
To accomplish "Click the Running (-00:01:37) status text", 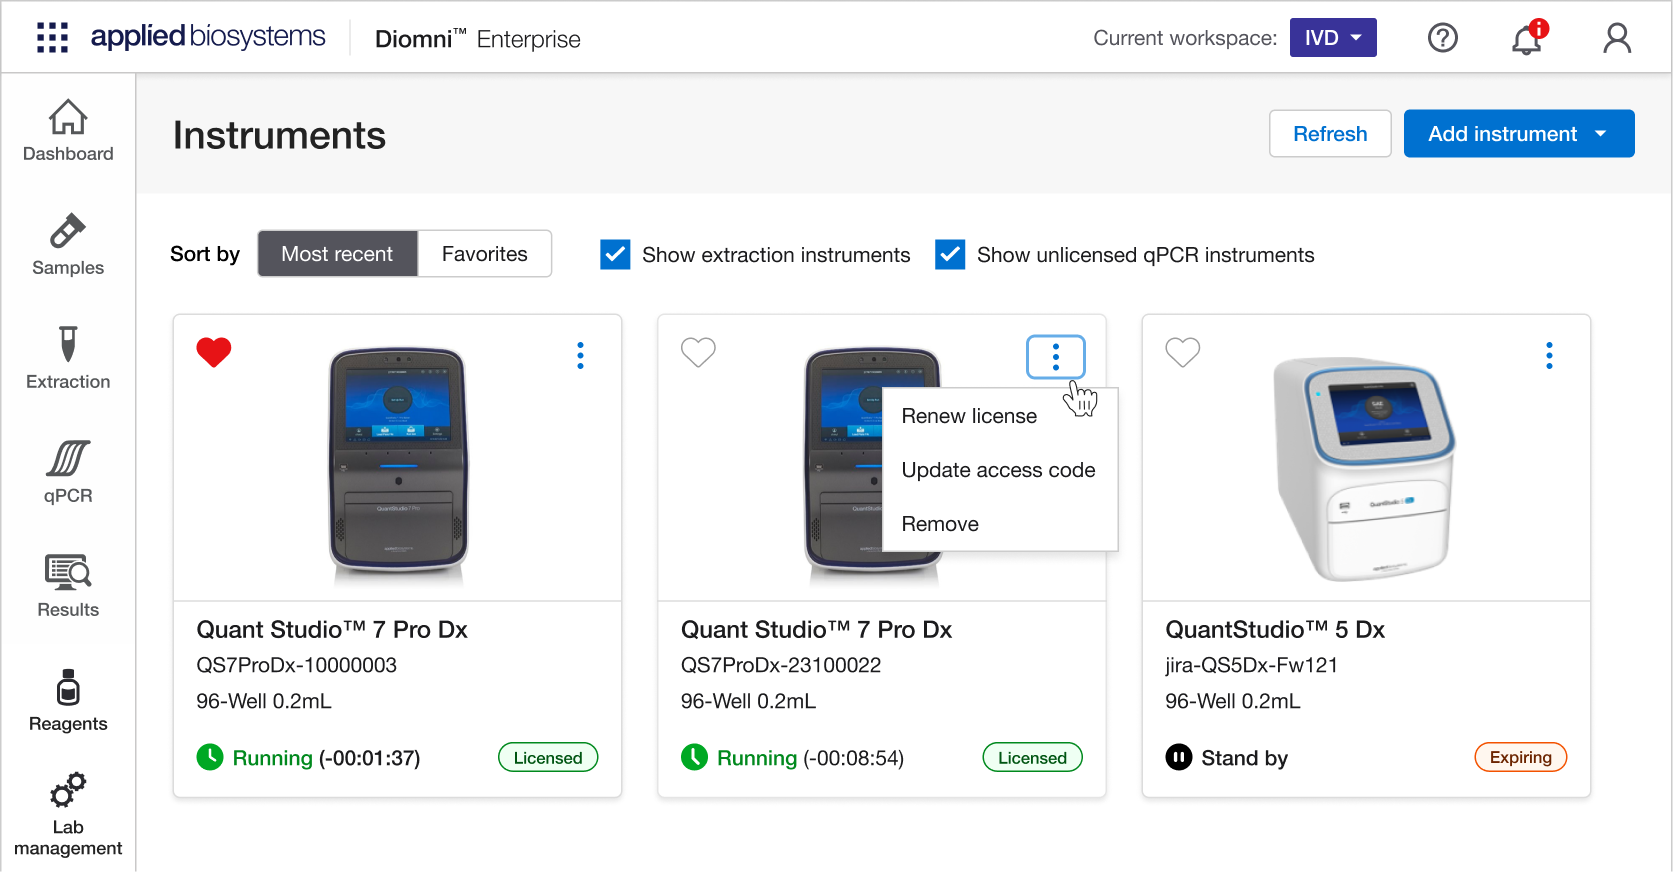I will point(326,758).
